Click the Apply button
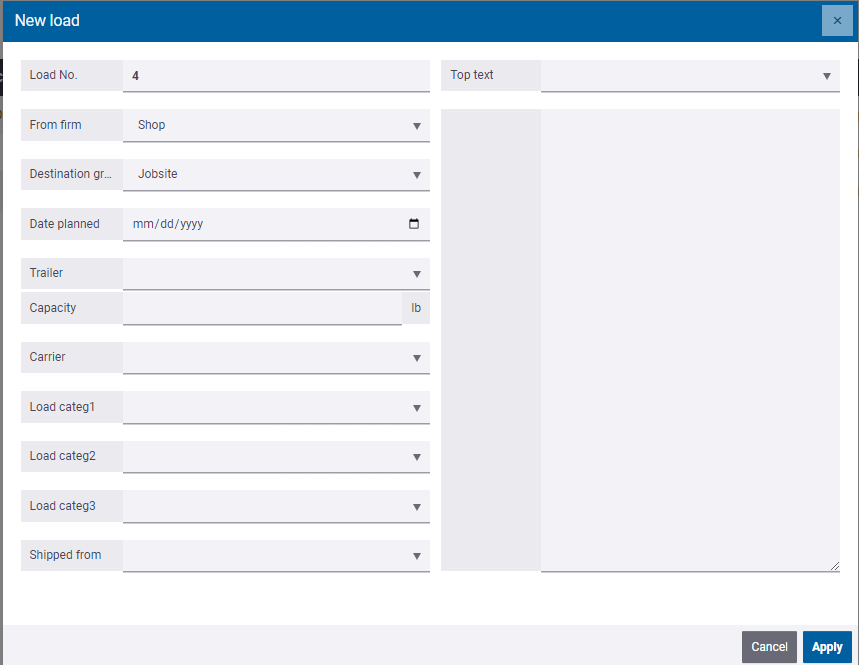859x665 pixels. [827, 647]
